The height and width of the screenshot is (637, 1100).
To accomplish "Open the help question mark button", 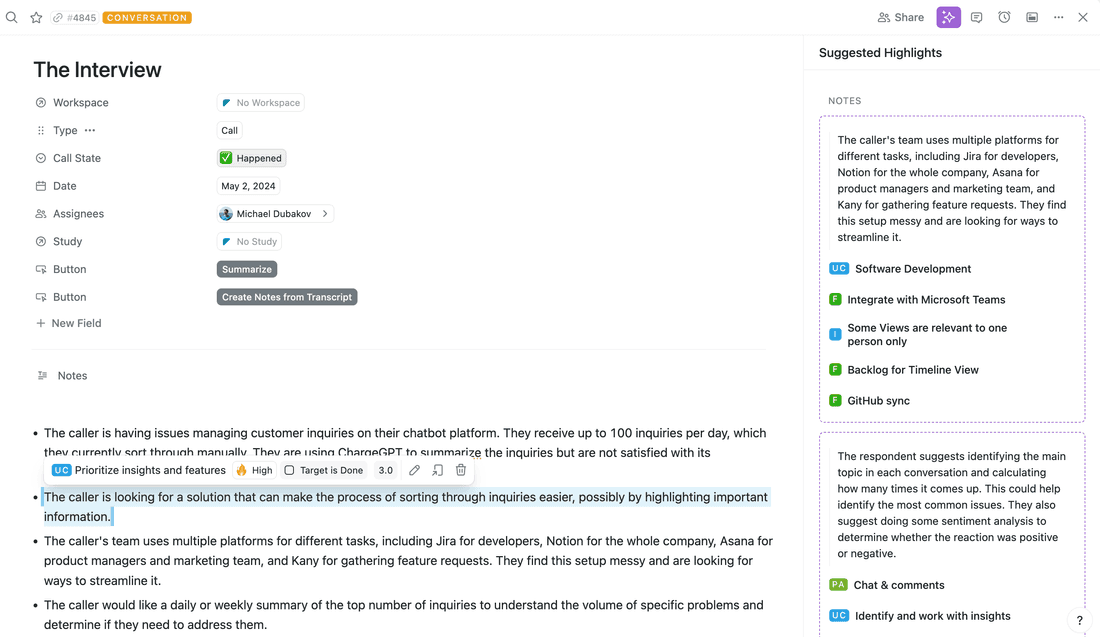I will coord(1079,620).
